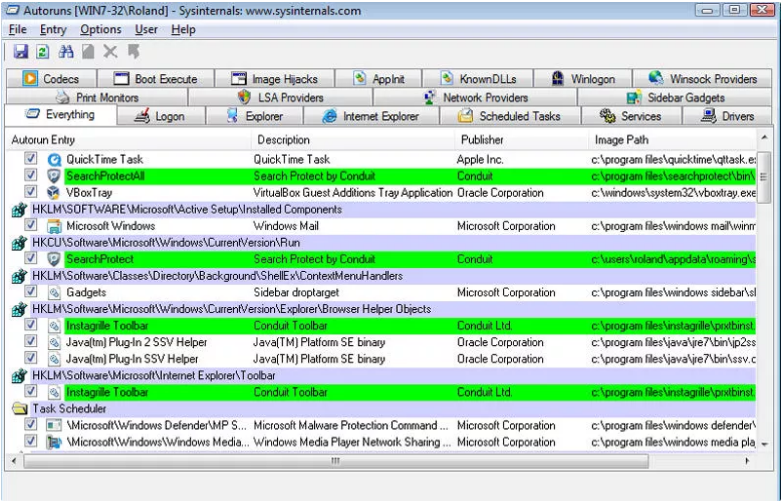
Task: Click the Windows Media task icon
Action: coord(54,442)
